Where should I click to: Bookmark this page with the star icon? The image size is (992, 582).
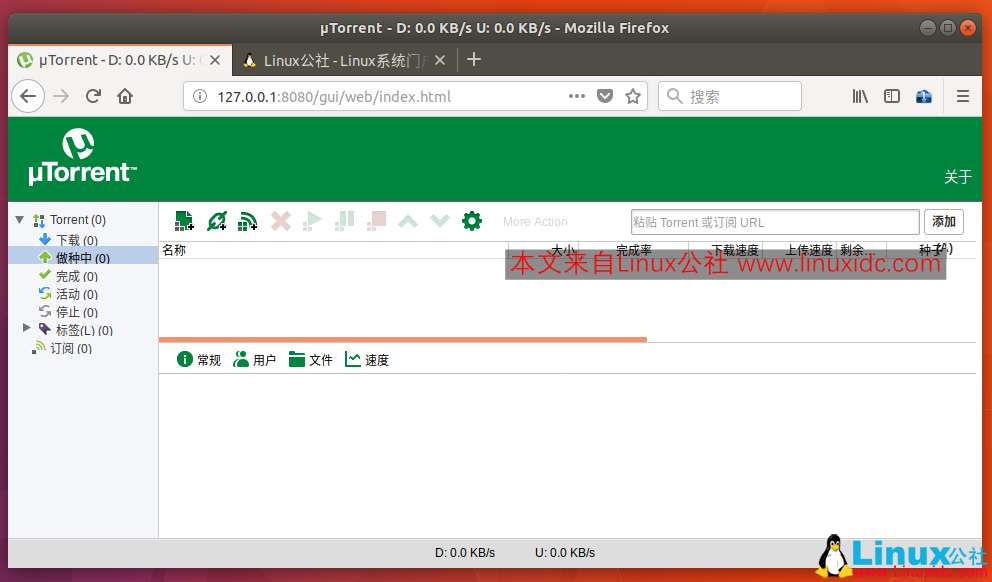click(633, 96)
